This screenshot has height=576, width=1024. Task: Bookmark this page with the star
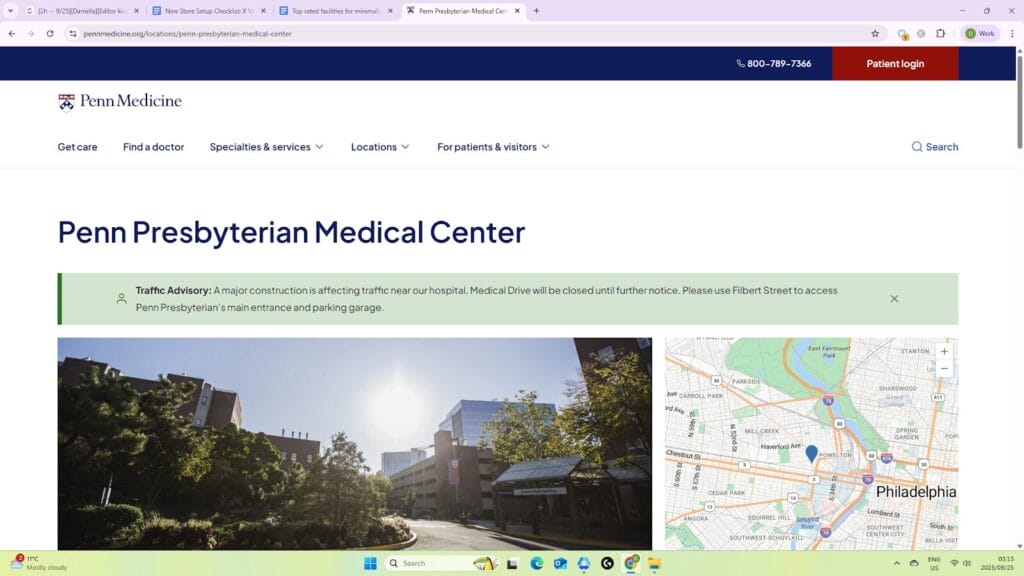[x=875, y=33]
